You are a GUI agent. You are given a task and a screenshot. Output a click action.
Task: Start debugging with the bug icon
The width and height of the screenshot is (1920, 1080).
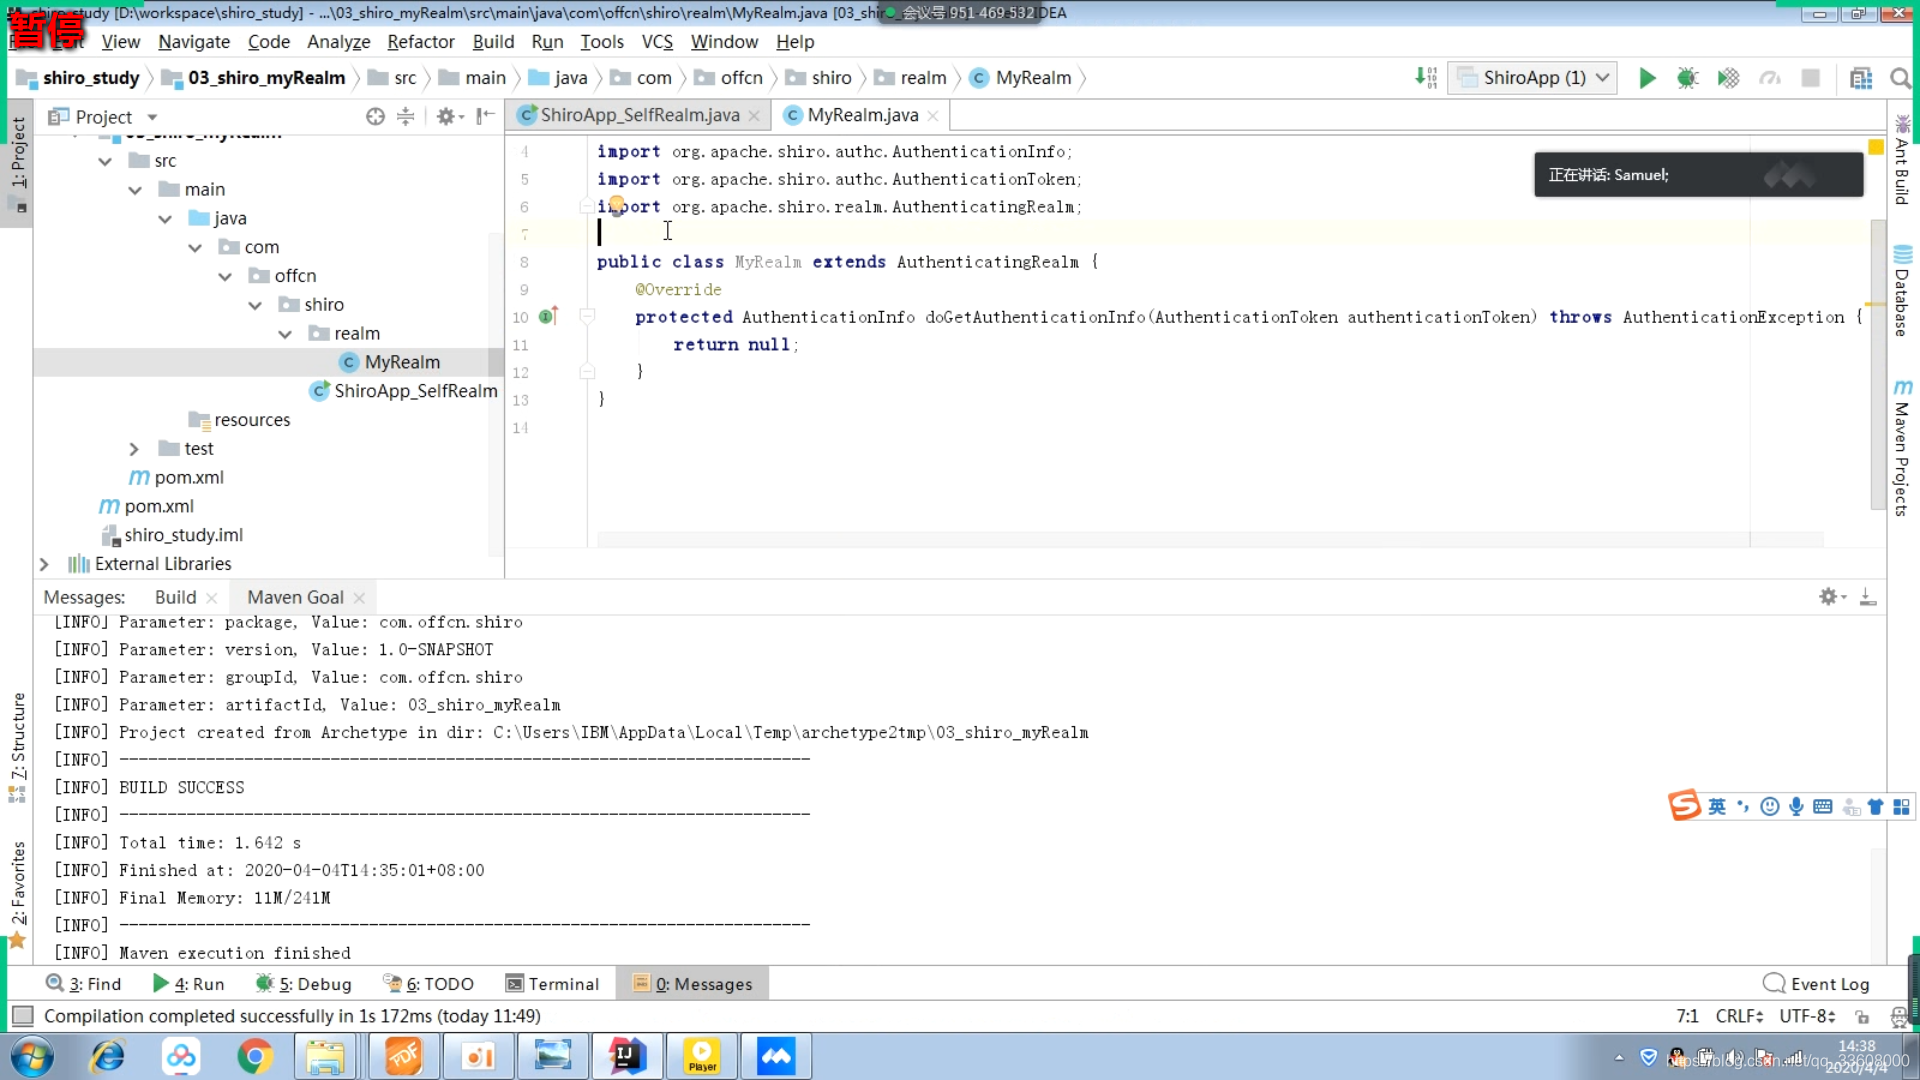pyautogui.click(x=1688, y=78)
